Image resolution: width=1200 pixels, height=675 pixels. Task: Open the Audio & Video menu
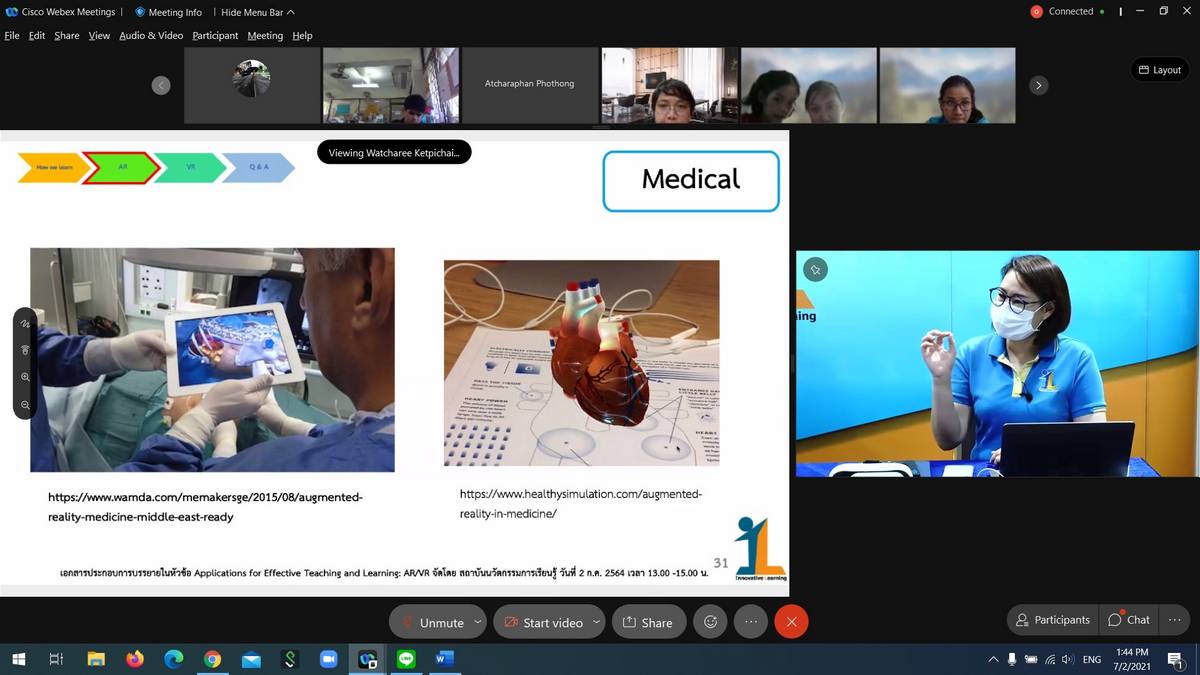151,35
